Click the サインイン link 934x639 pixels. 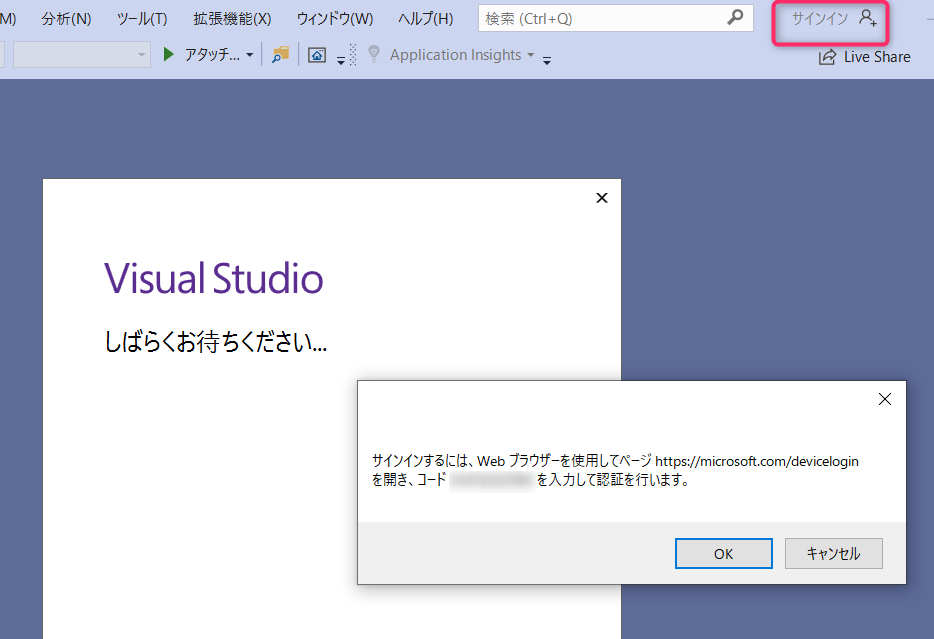click(820, 18)
